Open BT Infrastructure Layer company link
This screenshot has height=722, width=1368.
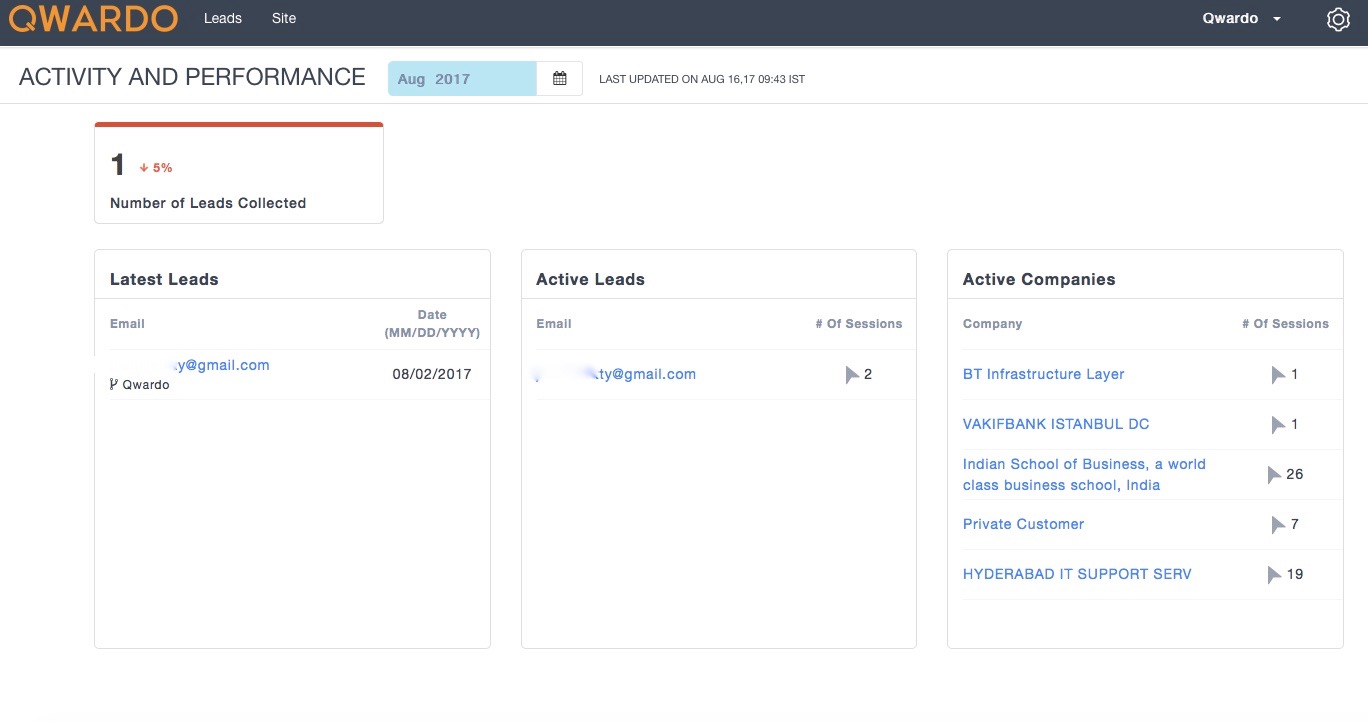coord(1043,374)
